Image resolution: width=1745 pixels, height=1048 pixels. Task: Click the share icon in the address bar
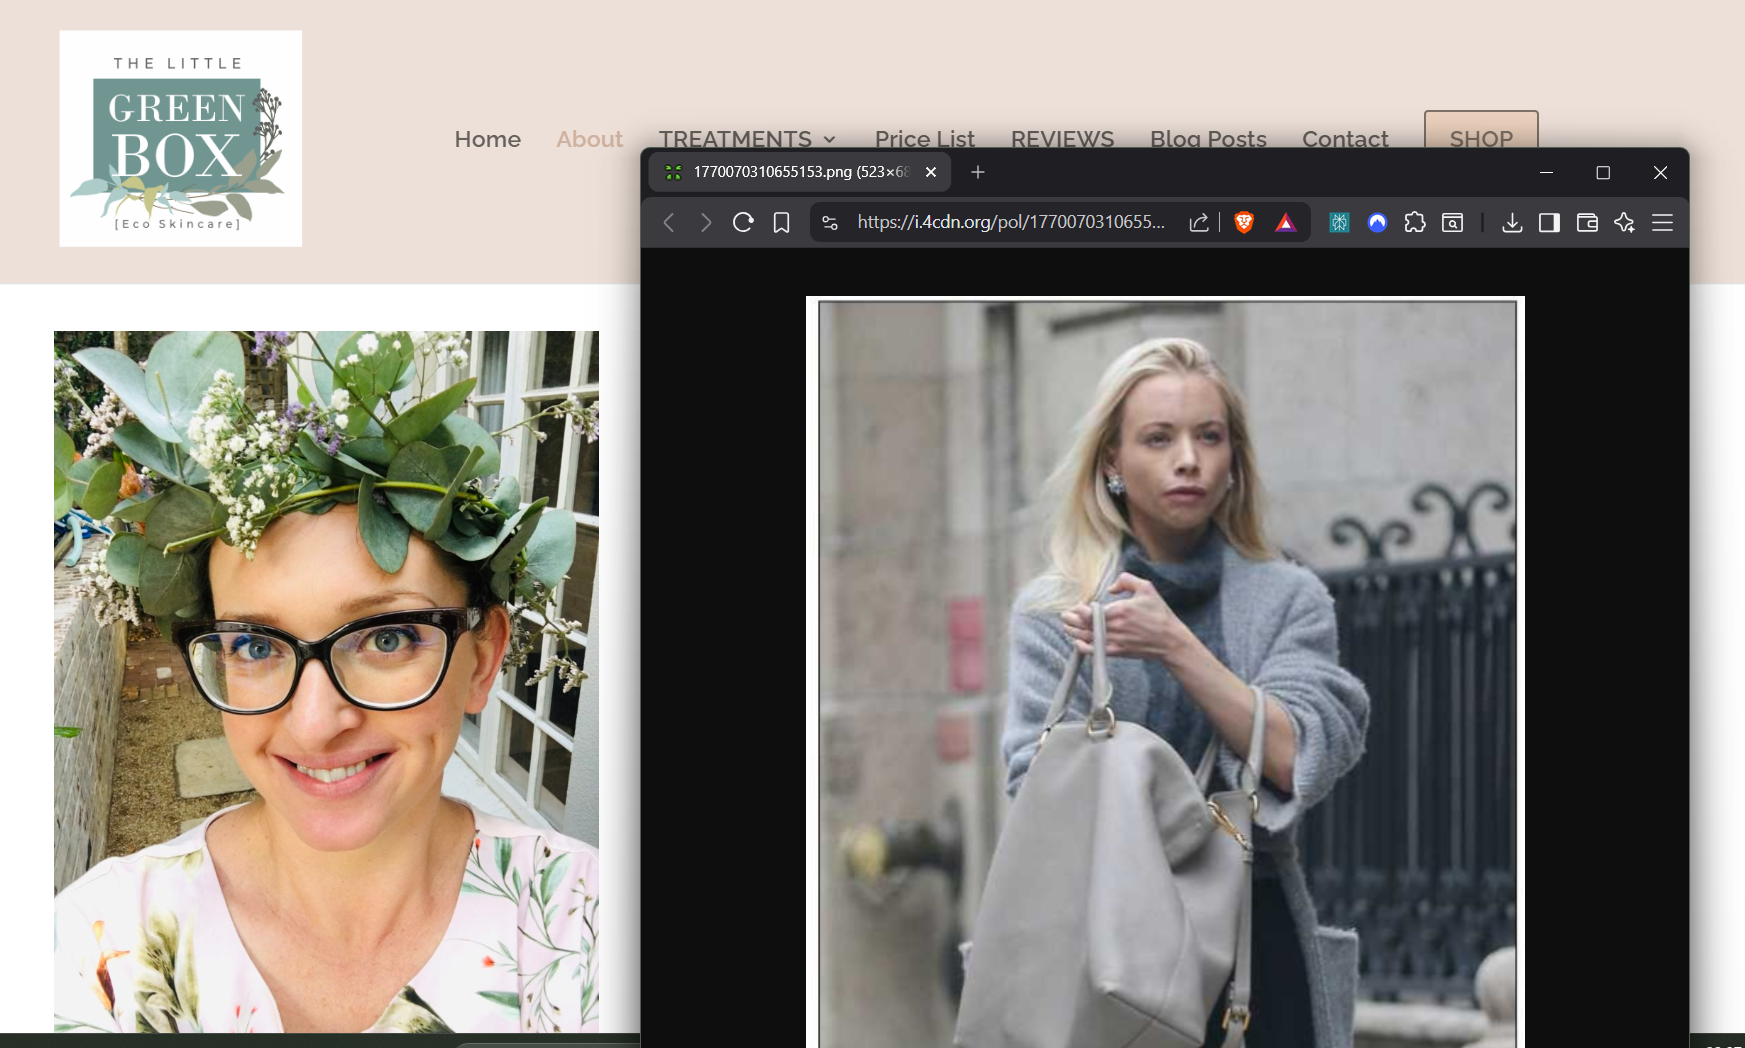(1199, 222)
